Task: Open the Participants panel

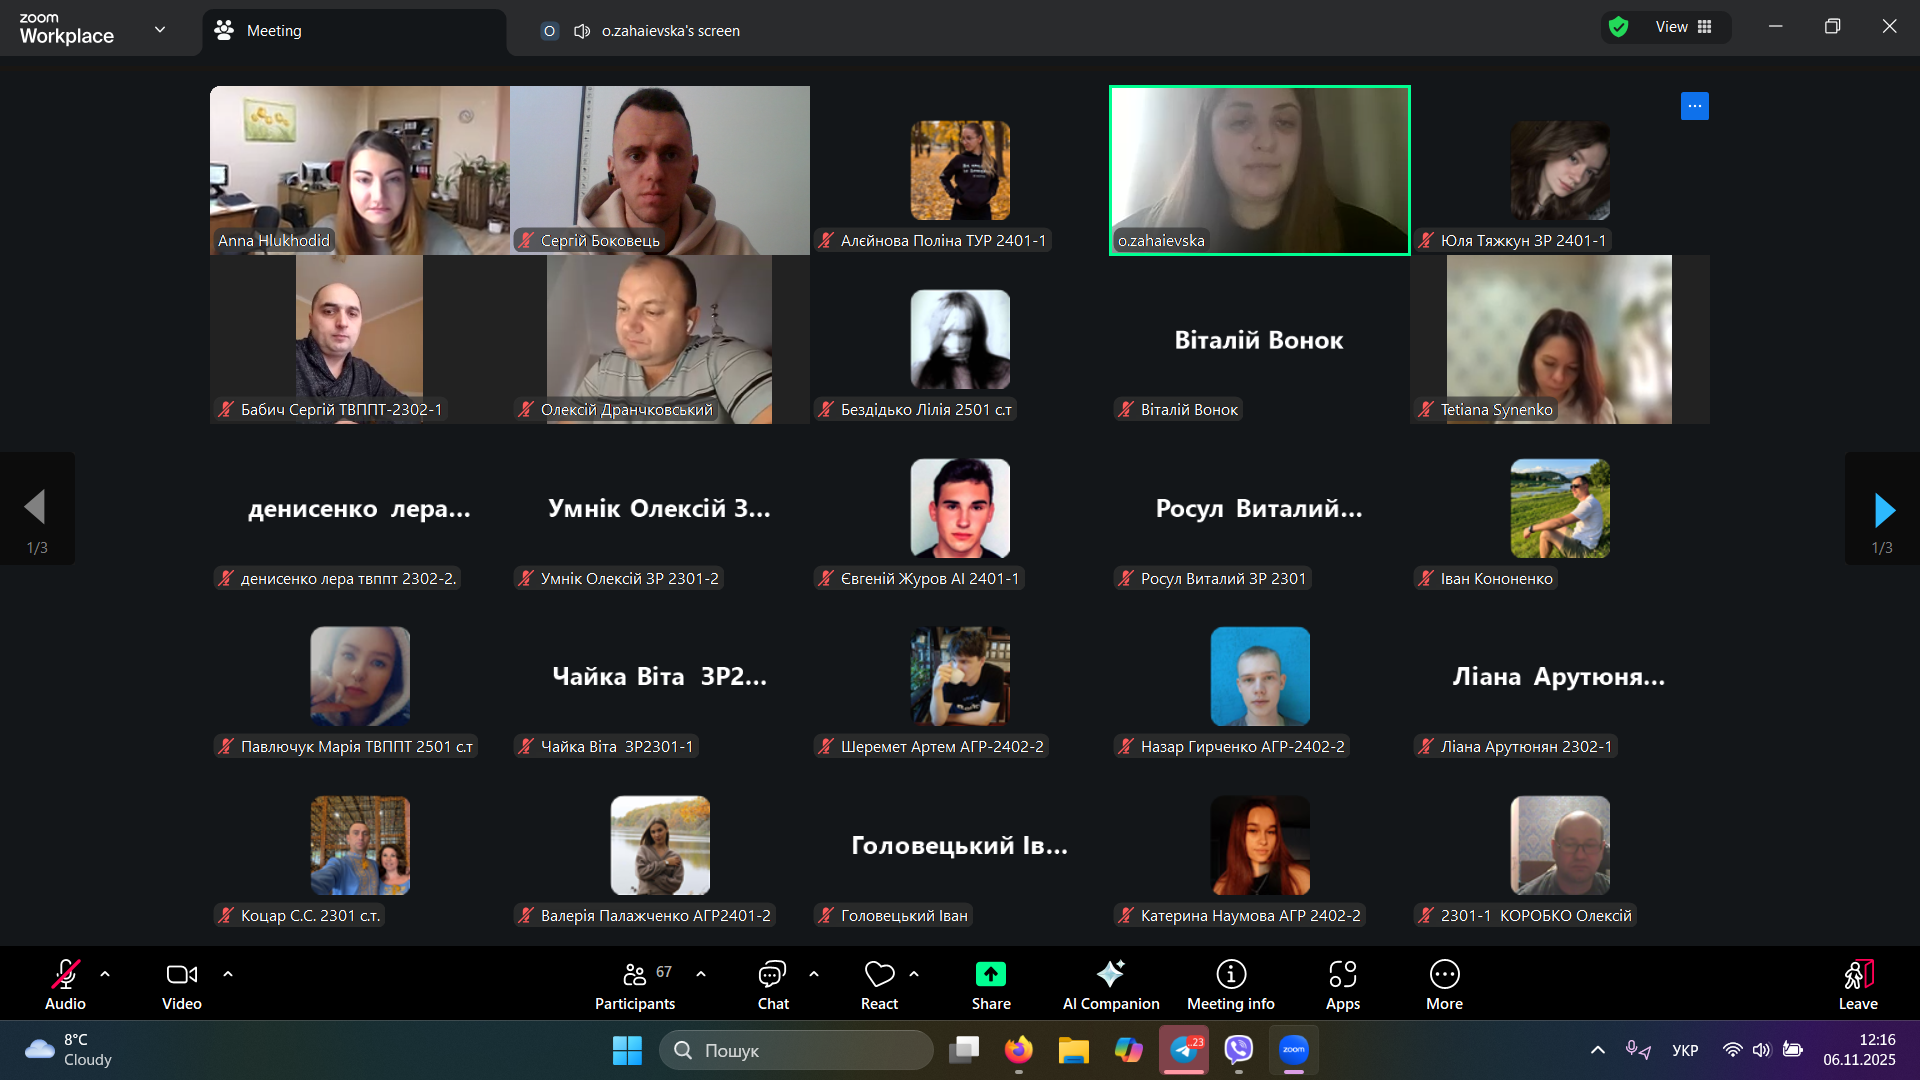Action: click(635, 985)
